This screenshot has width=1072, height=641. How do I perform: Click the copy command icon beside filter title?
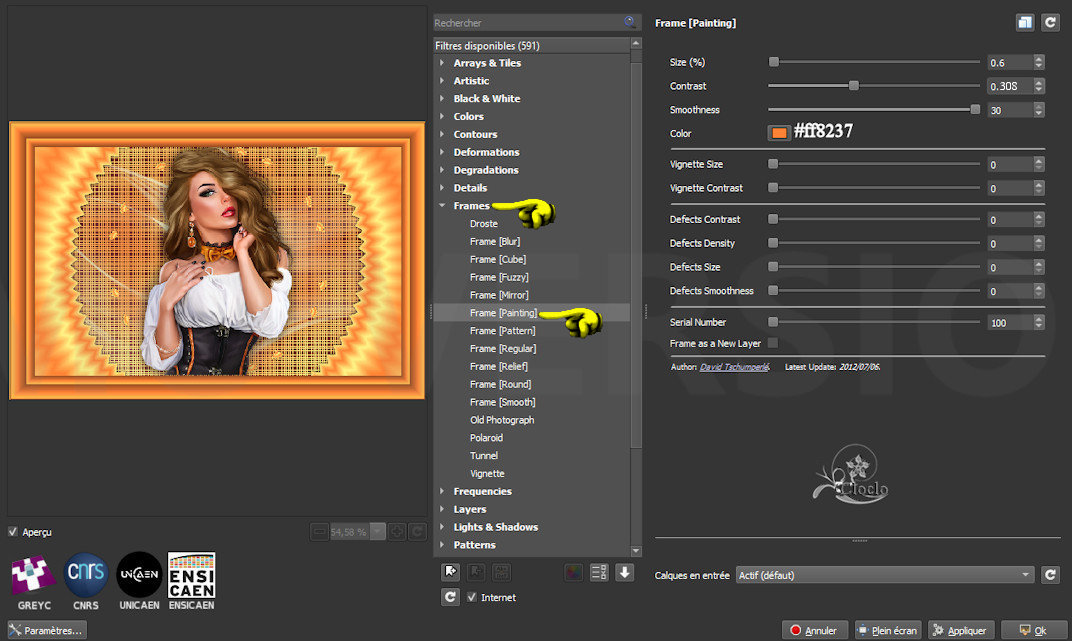point(1025,23)
